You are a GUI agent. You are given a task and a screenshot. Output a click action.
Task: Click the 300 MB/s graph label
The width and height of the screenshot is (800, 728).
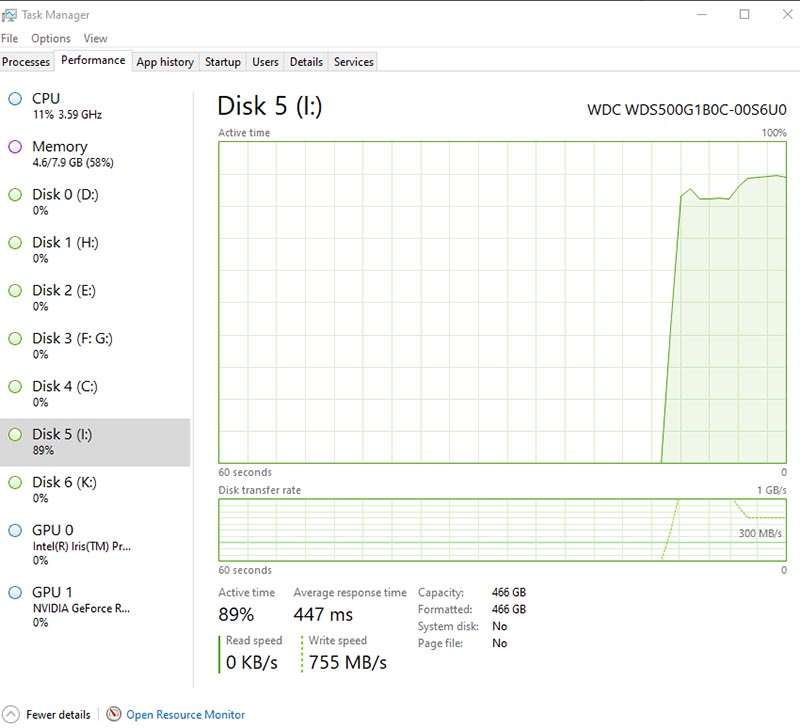[x=760, y=534]
